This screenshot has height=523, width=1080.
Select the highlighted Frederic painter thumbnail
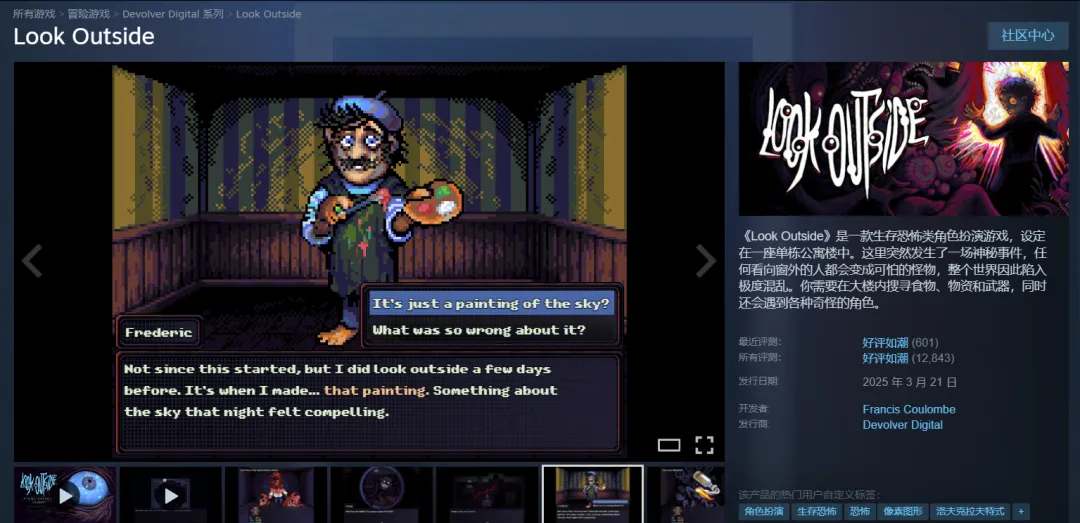coord(592,494)
